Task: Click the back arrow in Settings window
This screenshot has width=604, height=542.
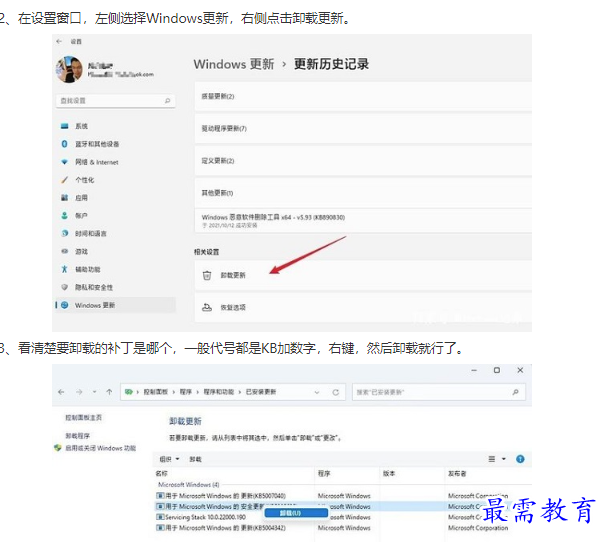Action: [x=59, y=41]
